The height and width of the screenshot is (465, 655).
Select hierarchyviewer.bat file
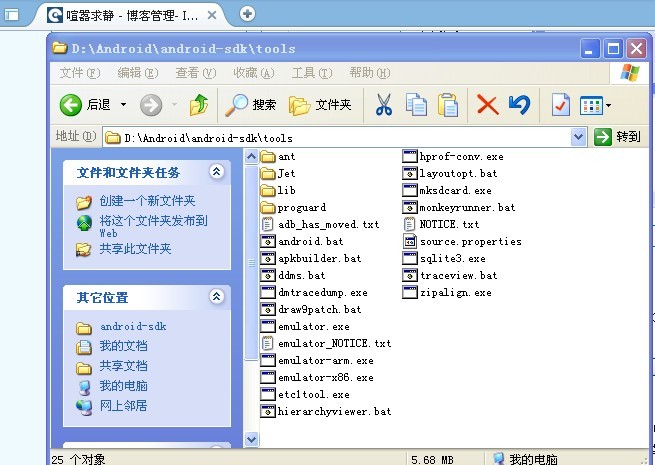click(326, 412)
